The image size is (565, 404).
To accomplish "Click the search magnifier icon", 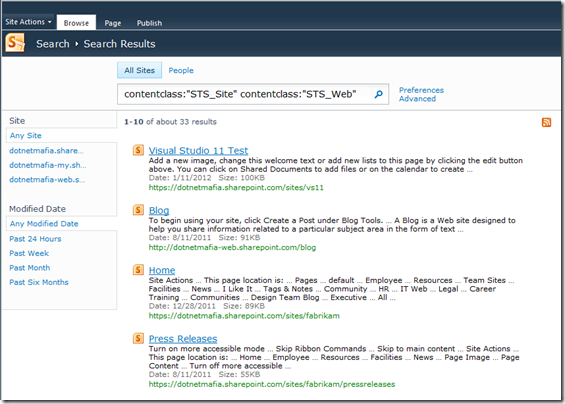I will [x=378, y=94].
